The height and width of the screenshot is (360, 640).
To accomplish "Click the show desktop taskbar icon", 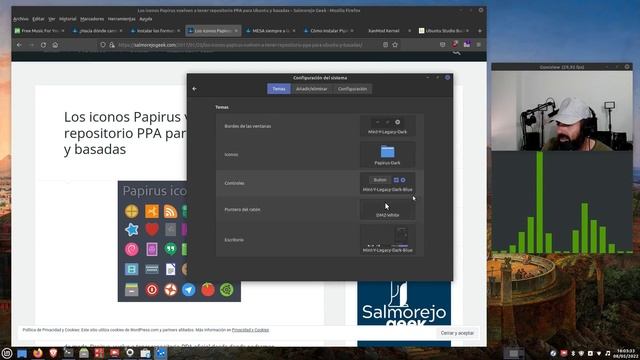I will coord(22,353).
